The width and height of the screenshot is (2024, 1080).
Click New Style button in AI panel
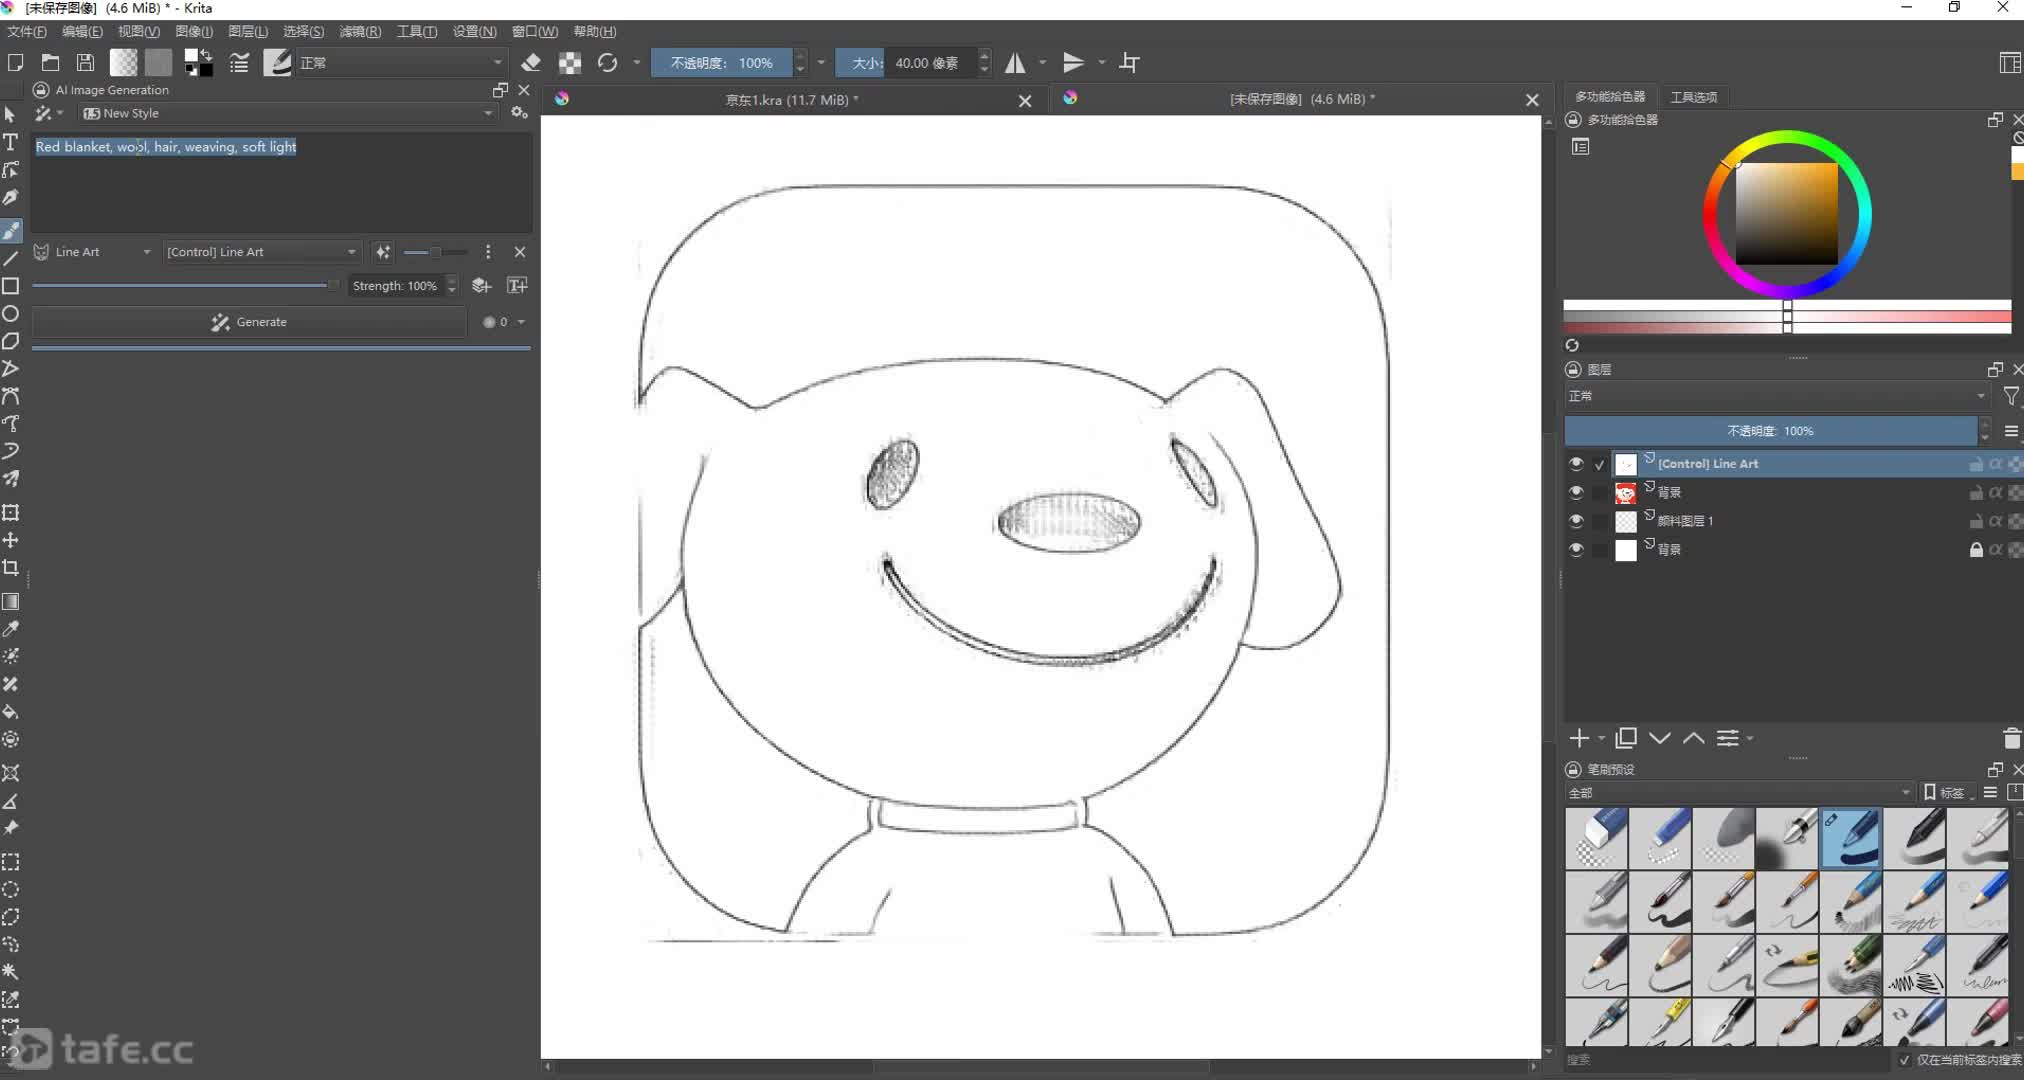(131, 112)
